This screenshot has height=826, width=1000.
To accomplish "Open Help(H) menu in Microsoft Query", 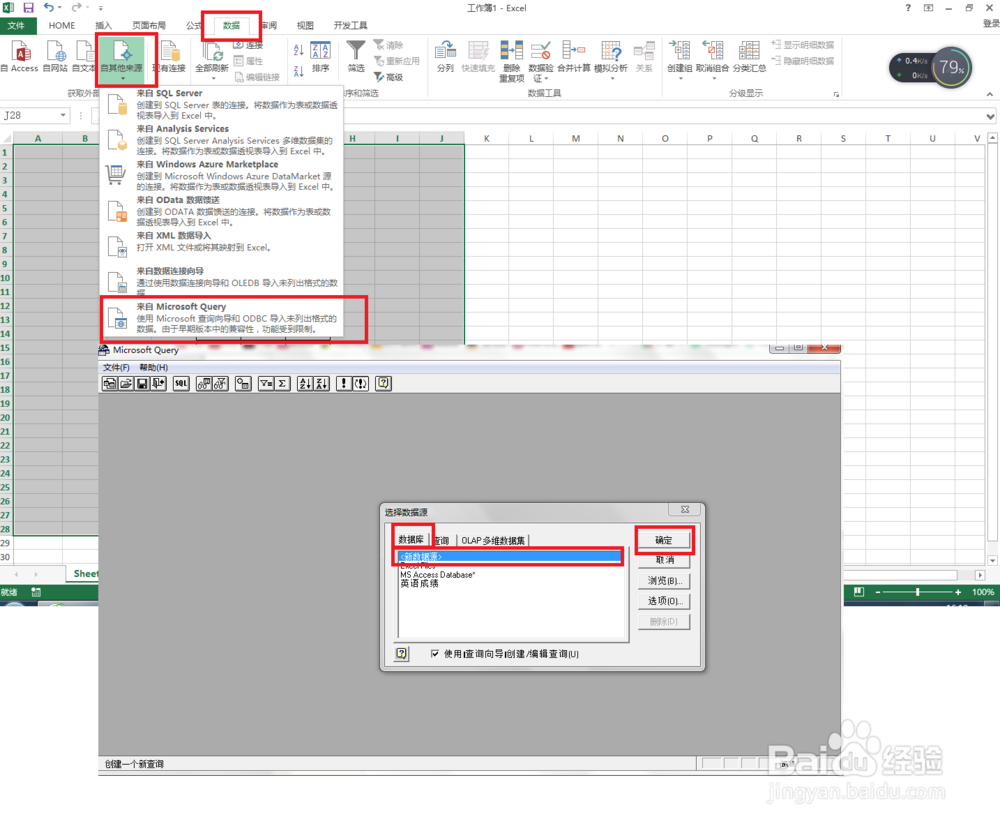I will tap(154, 367).
